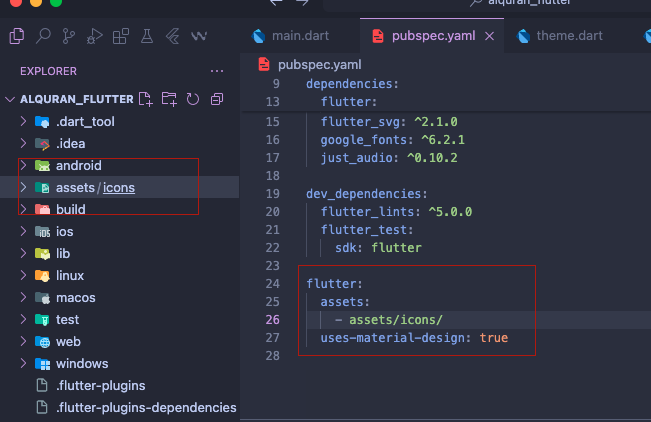Open the Extensions view

point(121,37)
